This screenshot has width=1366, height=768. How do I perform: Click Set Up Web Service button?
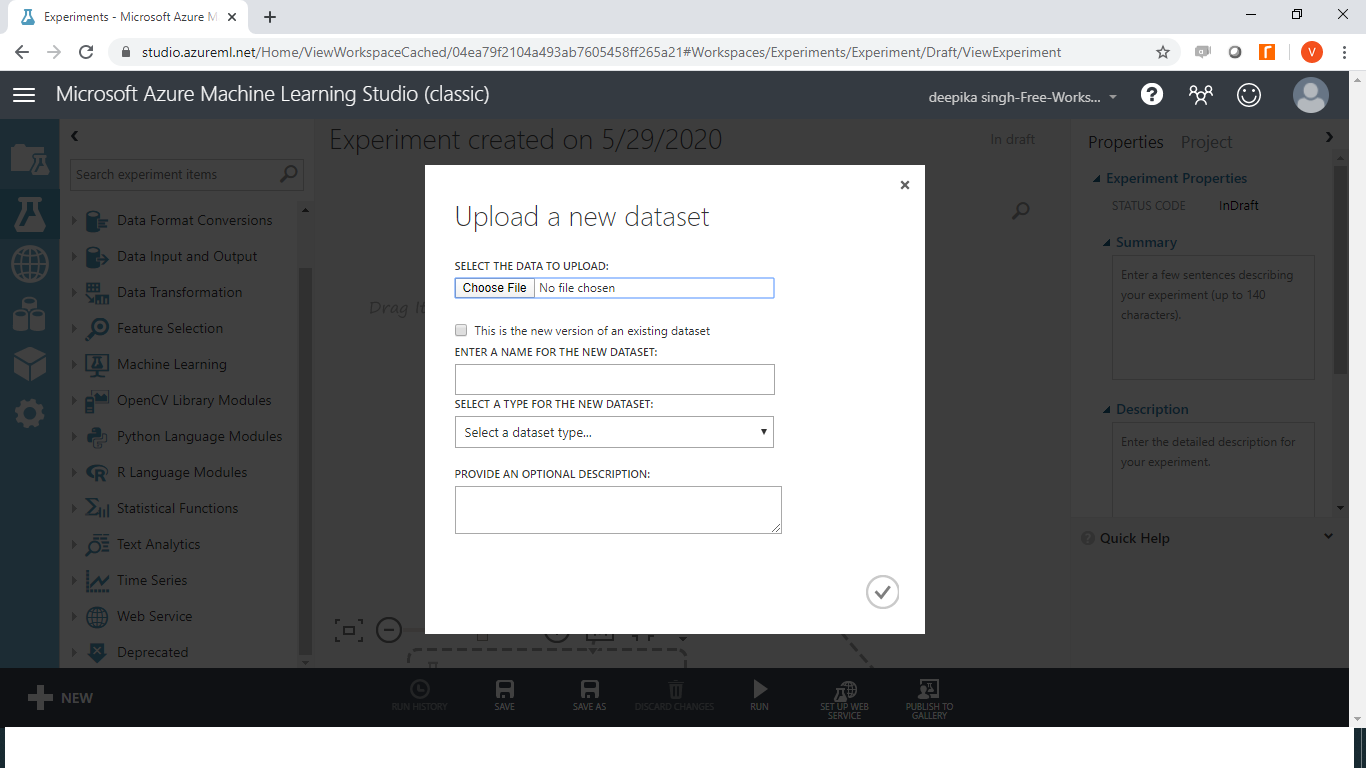click(x=845, y=699)
